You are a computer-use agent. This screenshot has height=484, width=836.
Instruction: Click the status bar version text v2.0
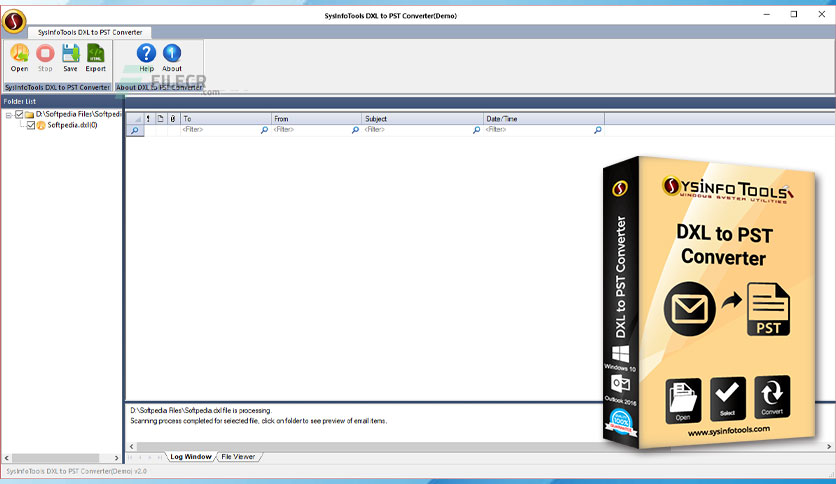[x=140, y=471]
